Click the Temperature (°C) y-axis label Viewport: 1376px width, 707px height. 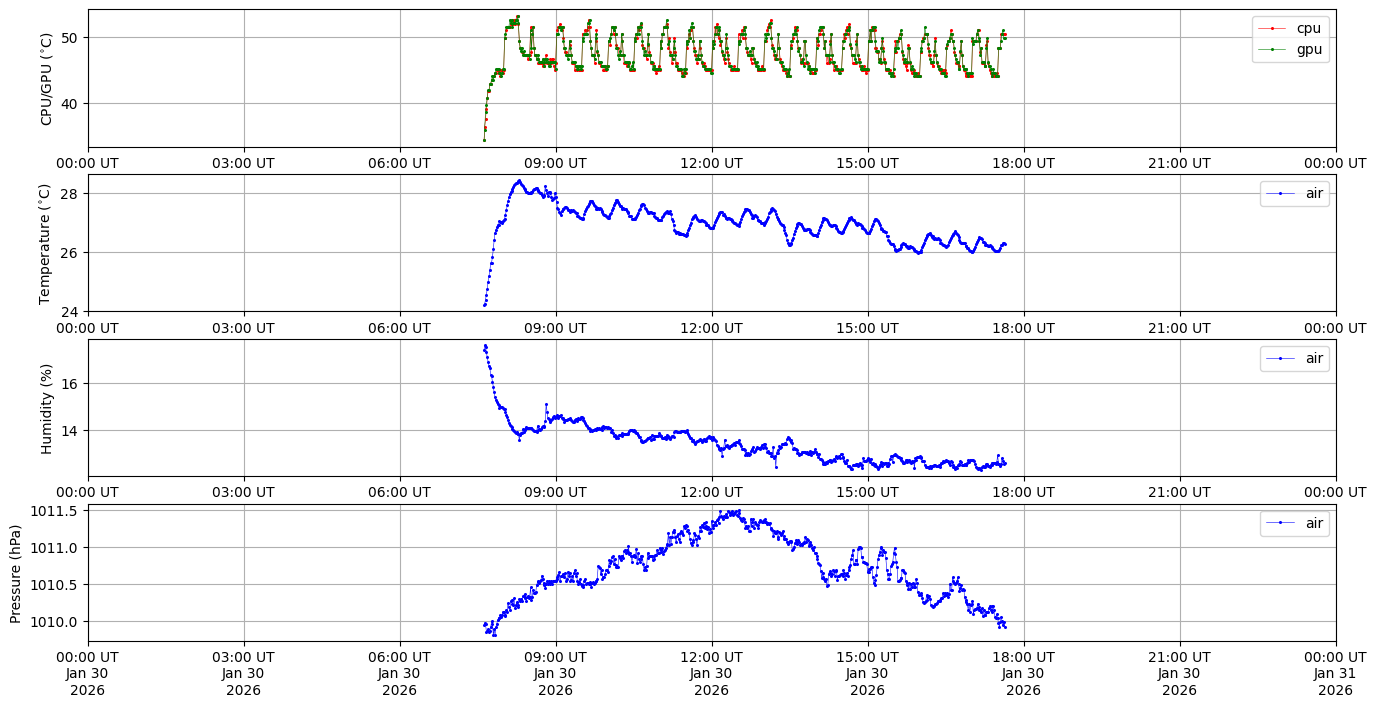coord(44,244)
